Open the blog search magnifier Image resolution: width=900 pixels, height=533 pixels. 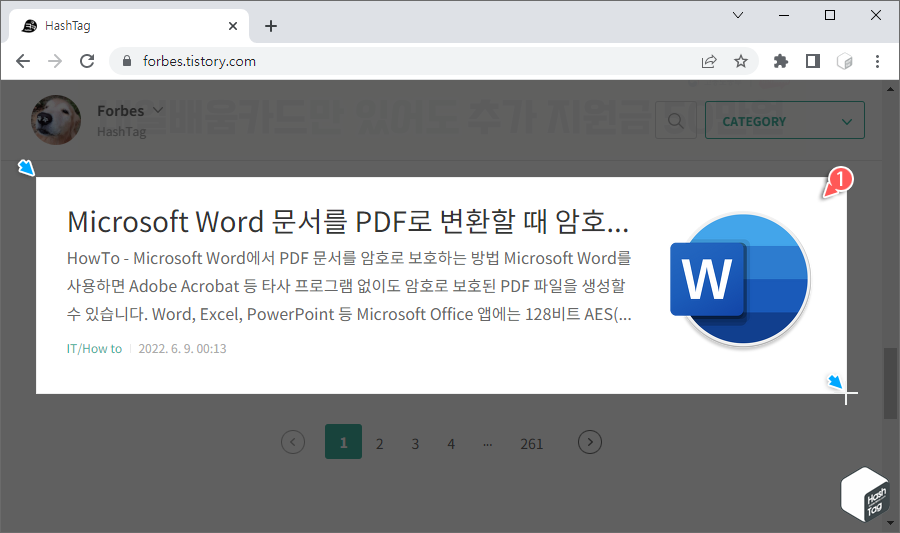point(676,120)
